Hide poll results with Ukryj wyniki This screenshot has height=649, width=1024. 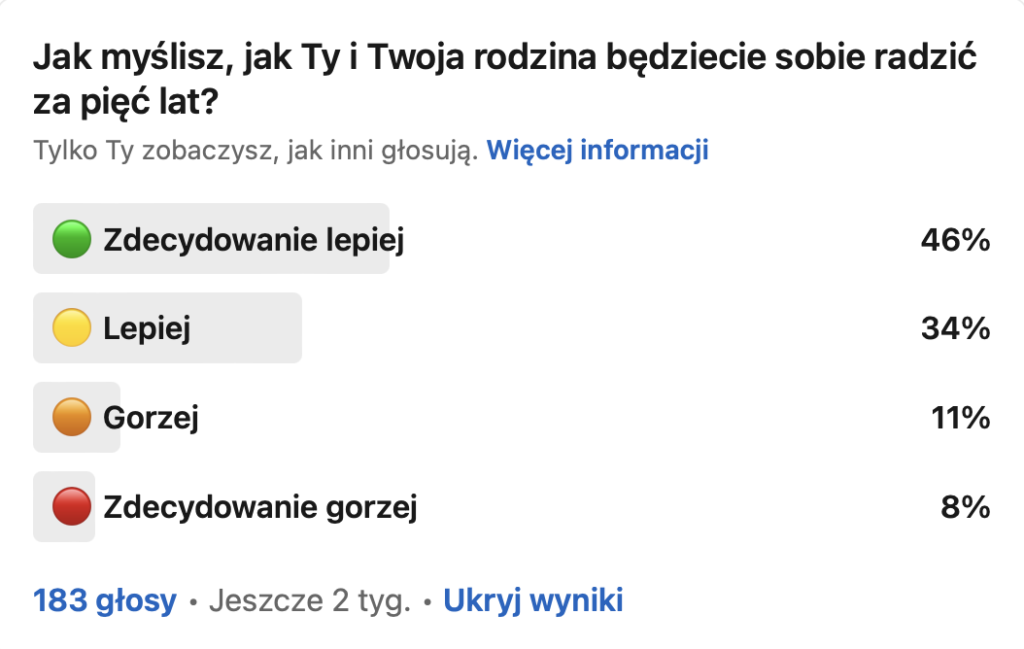pyautogui.click(x=533, y=600)
